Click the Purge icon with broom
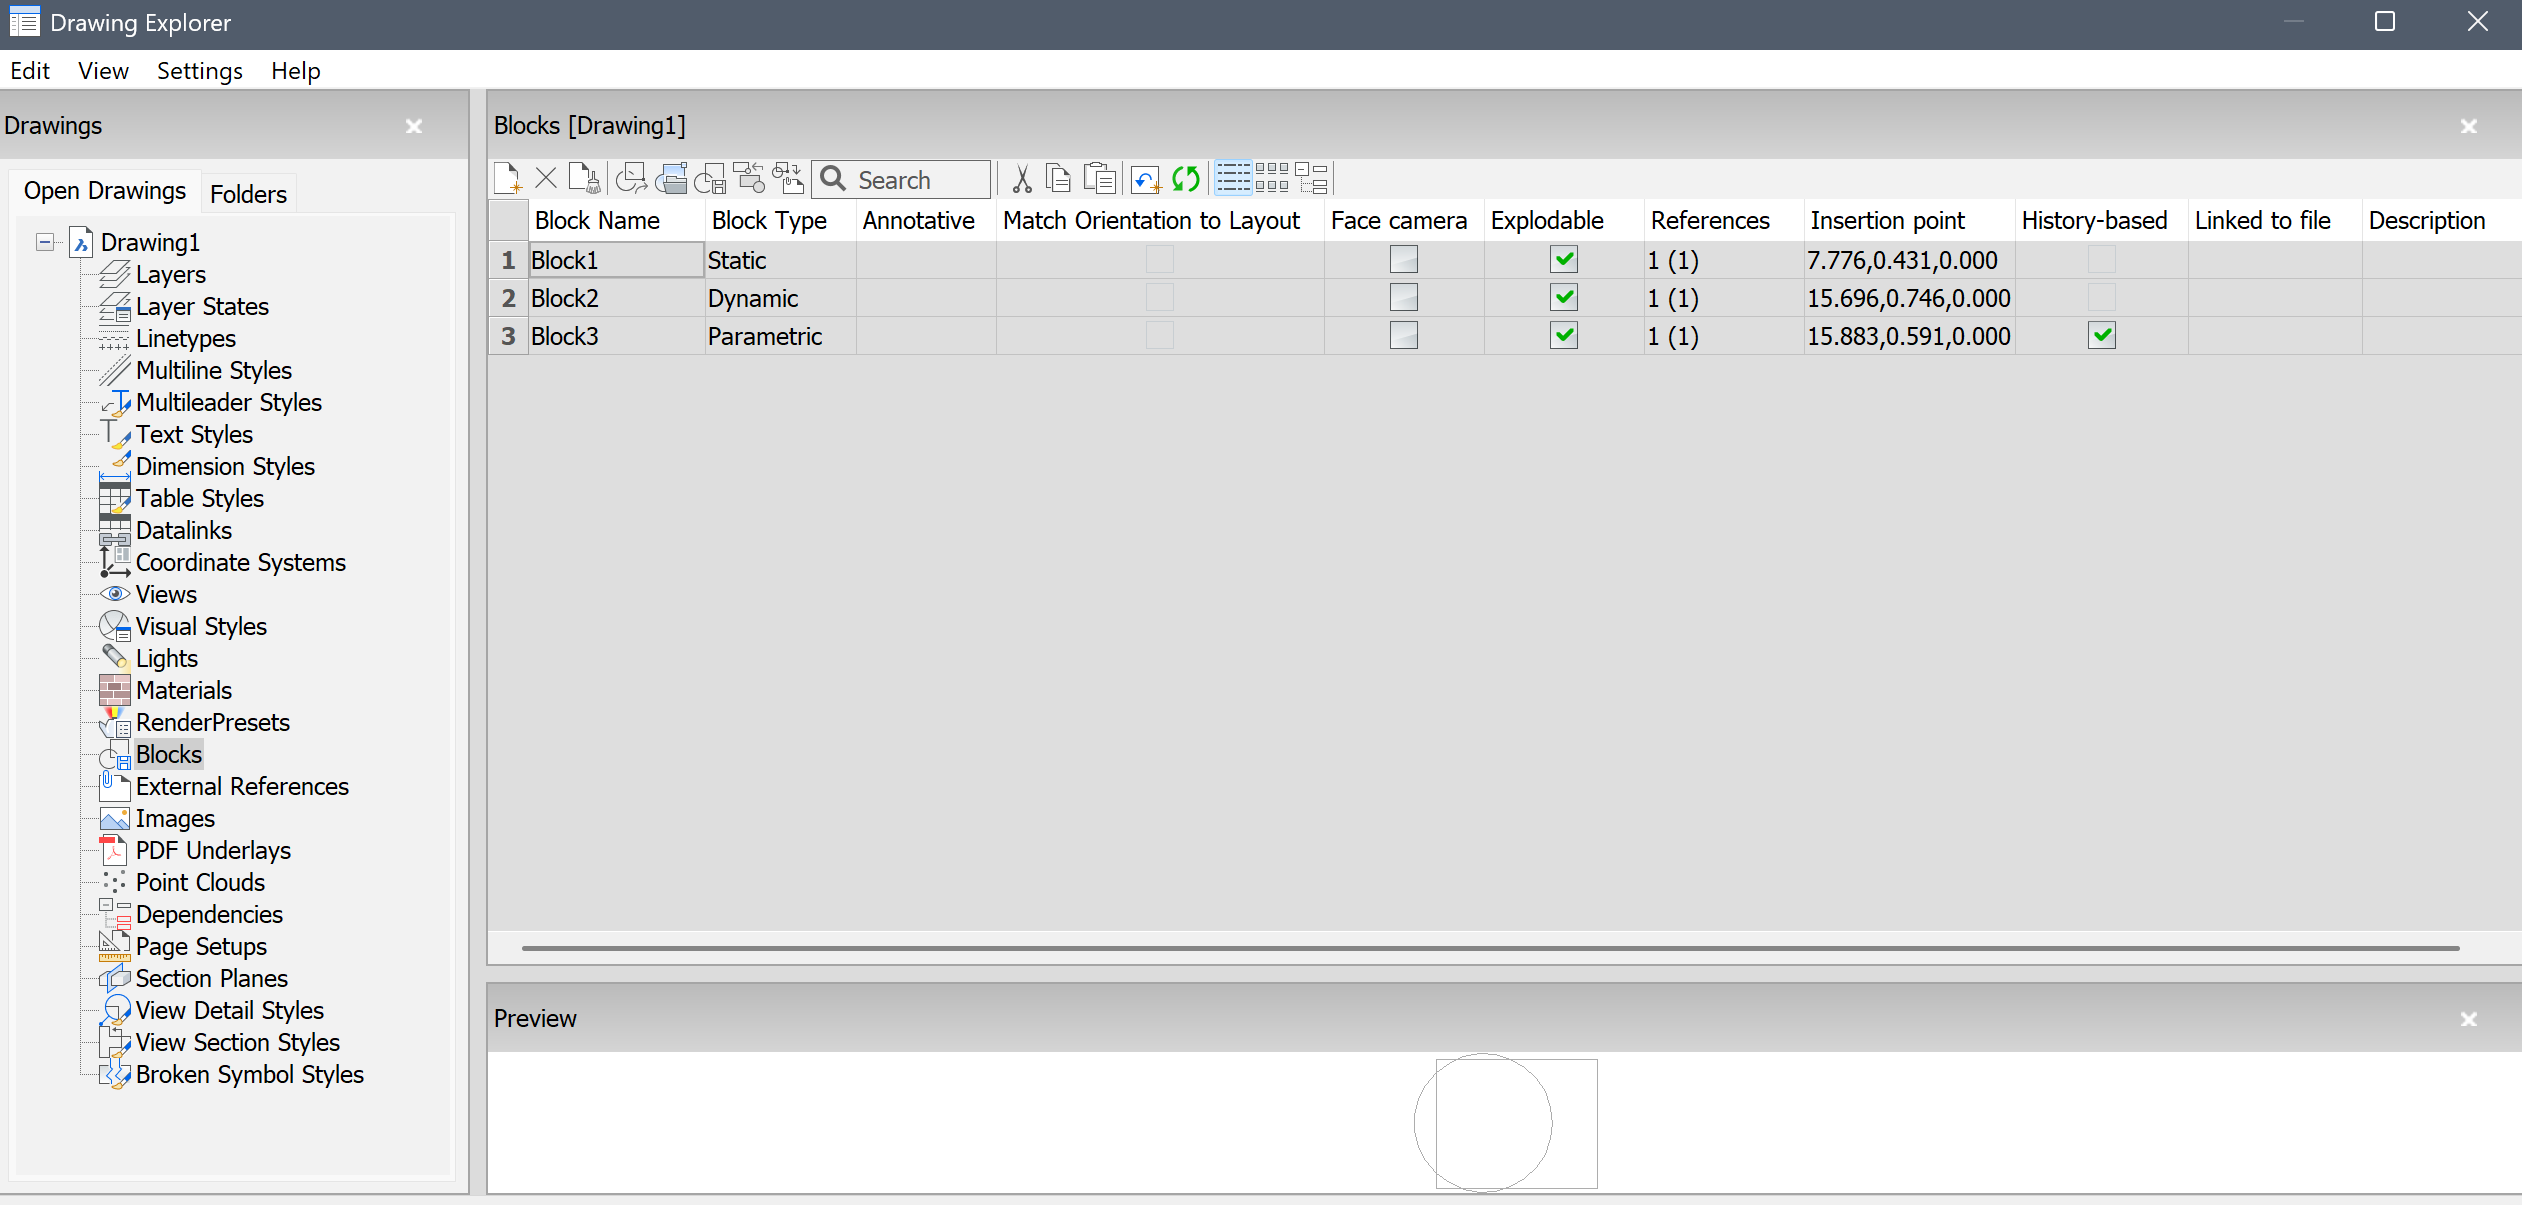The height and width of the screenshot is (1205, 2522). (584, 179)
